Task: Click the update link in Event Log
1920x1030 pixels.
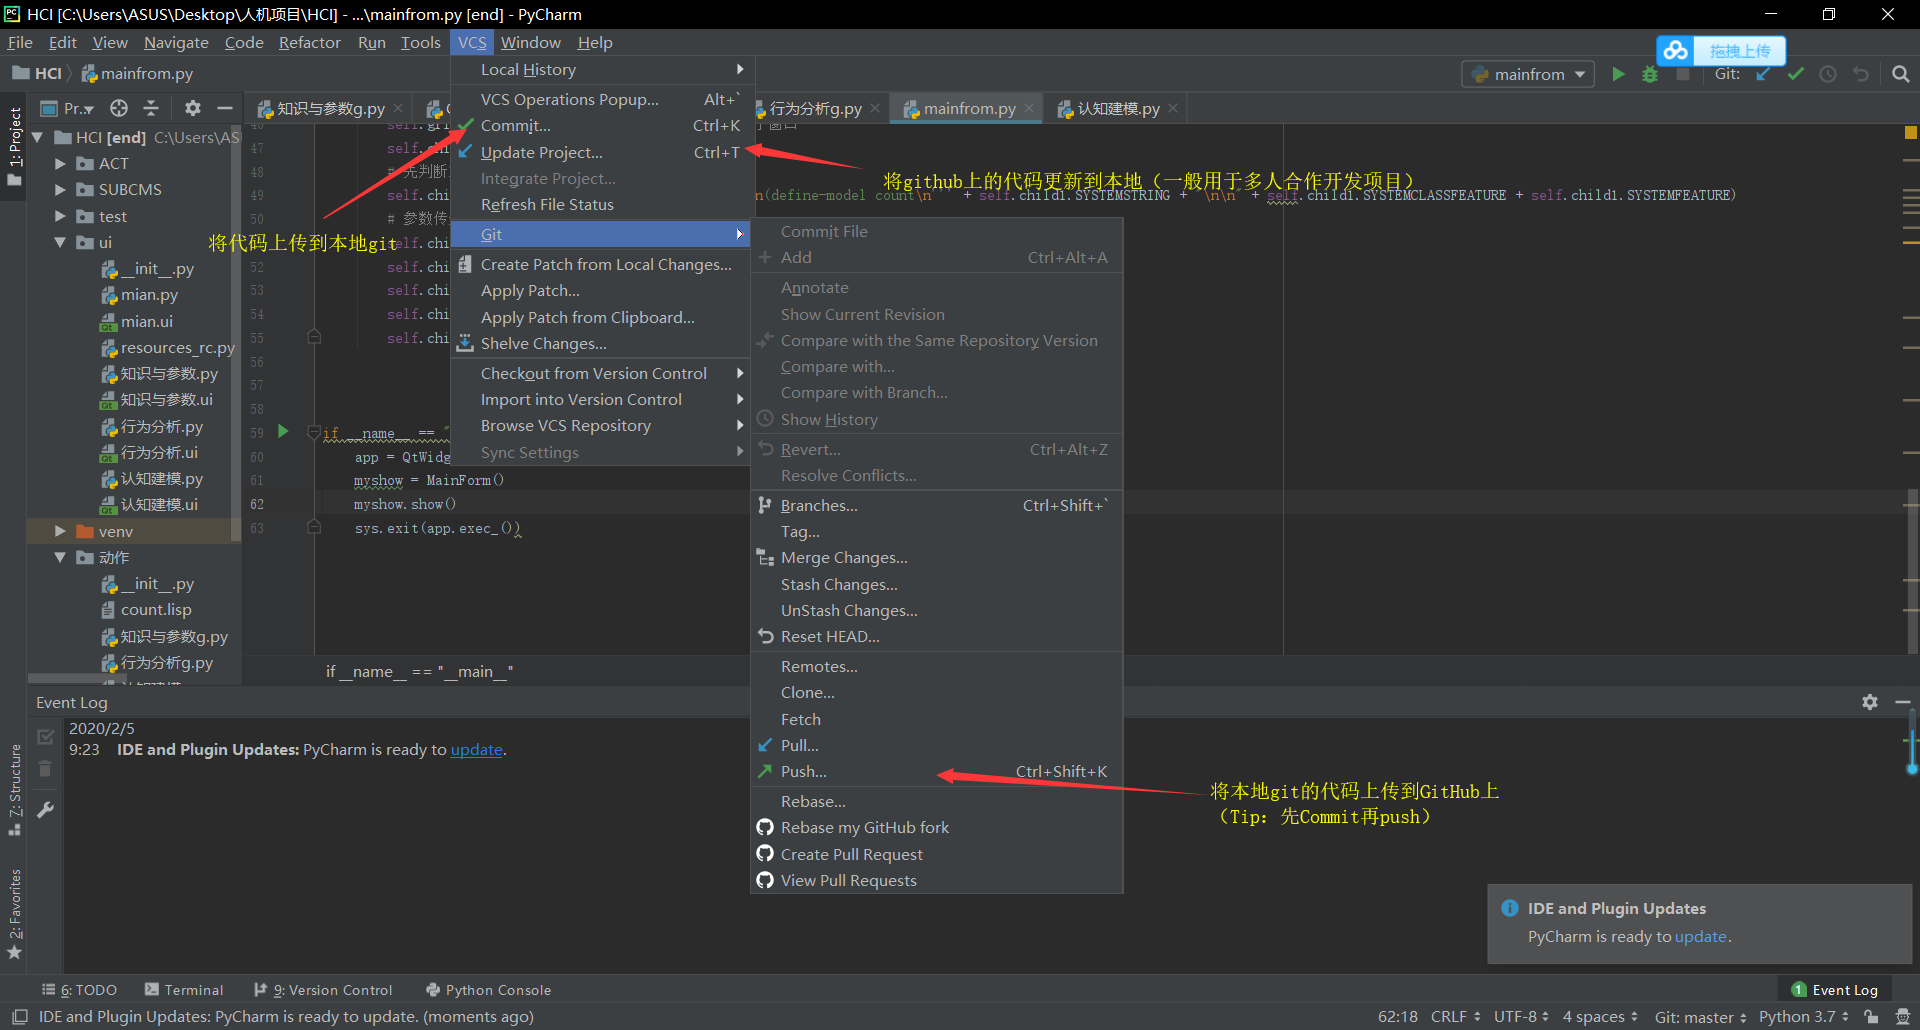Action: pyautogui.click(x=476, y=749)
